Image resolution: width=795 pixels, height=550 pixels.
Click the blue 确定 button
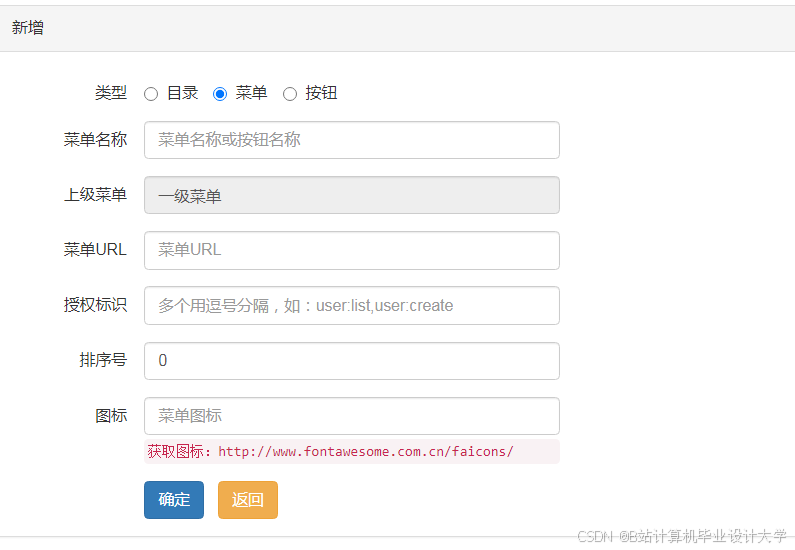coord(174,500)
